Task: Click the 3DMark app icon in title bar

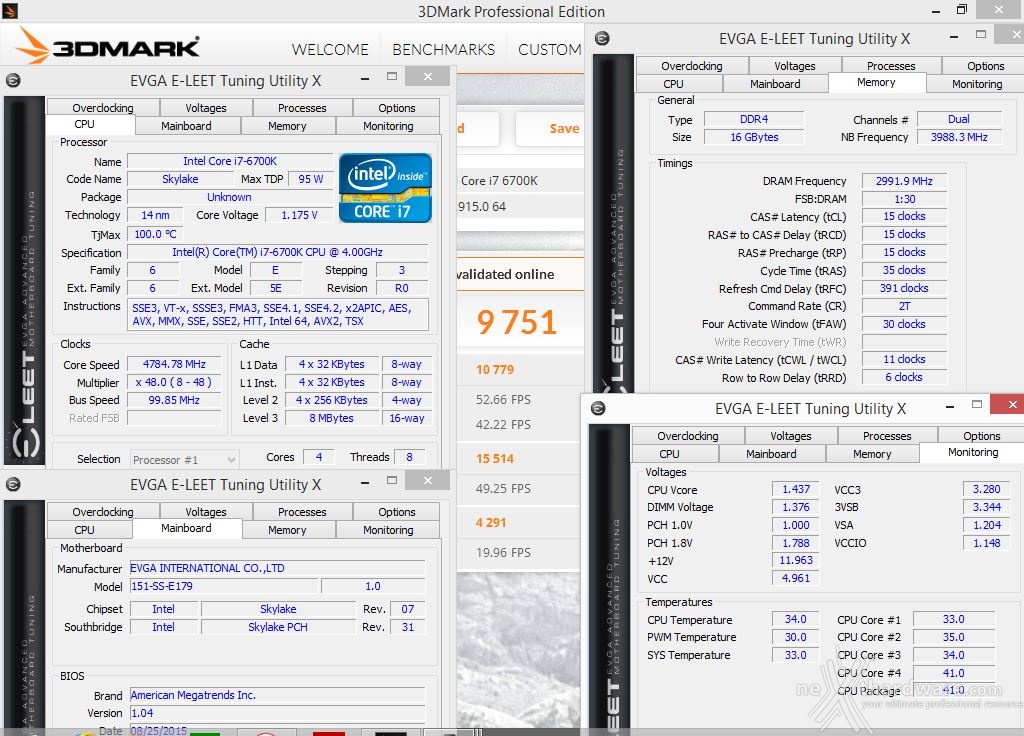Action: [9, 10]
